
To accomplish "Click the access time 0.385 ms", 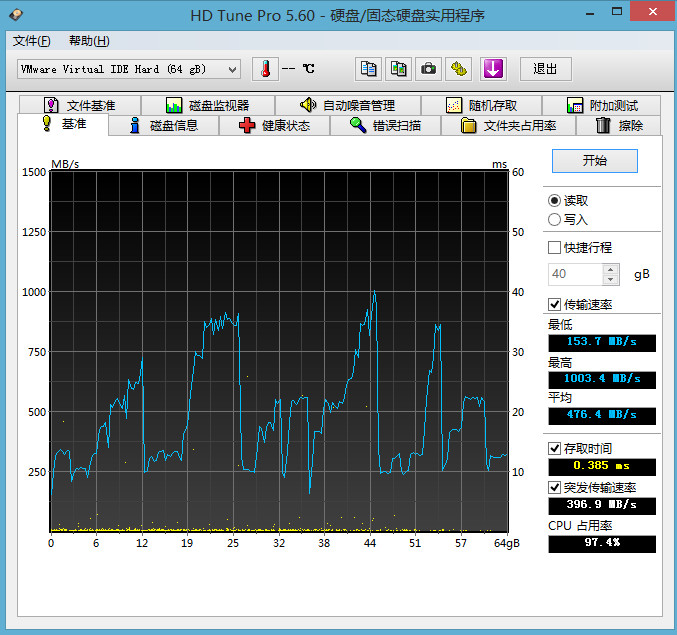I will [x=602, y=466].
